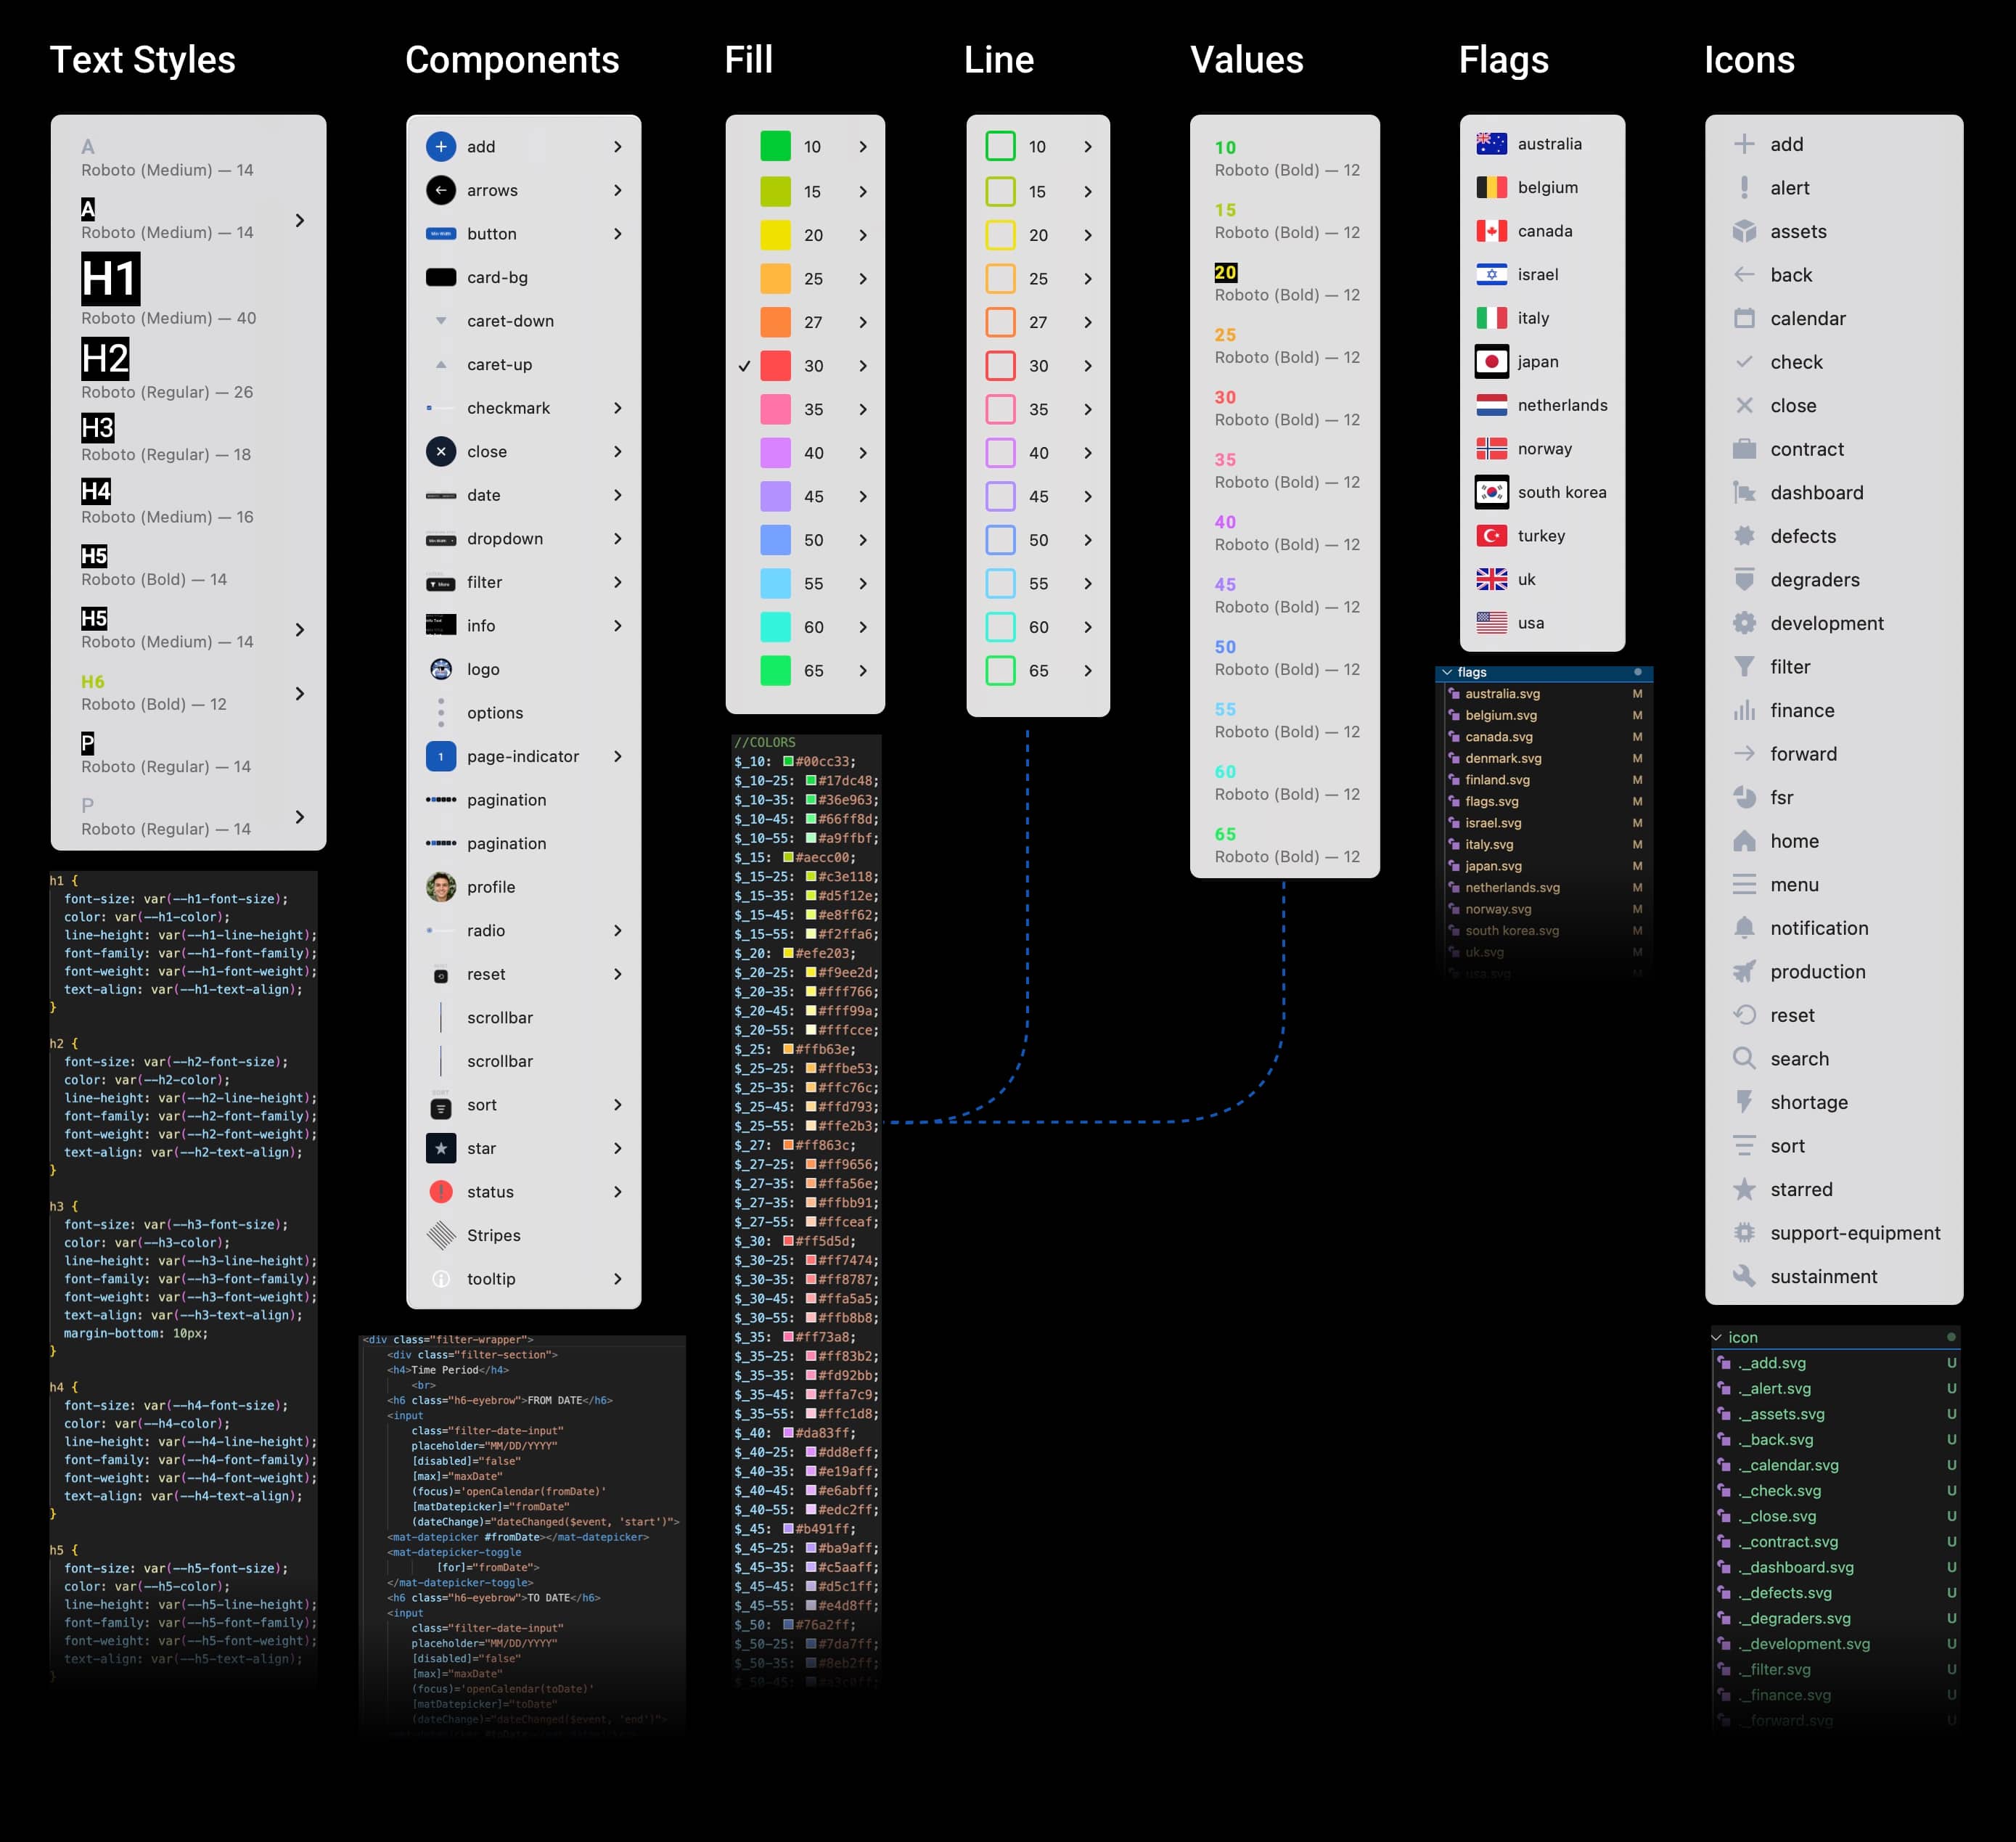2016x1842 pixels.
Task: Open the dropdown component entry
Action: 505,539
